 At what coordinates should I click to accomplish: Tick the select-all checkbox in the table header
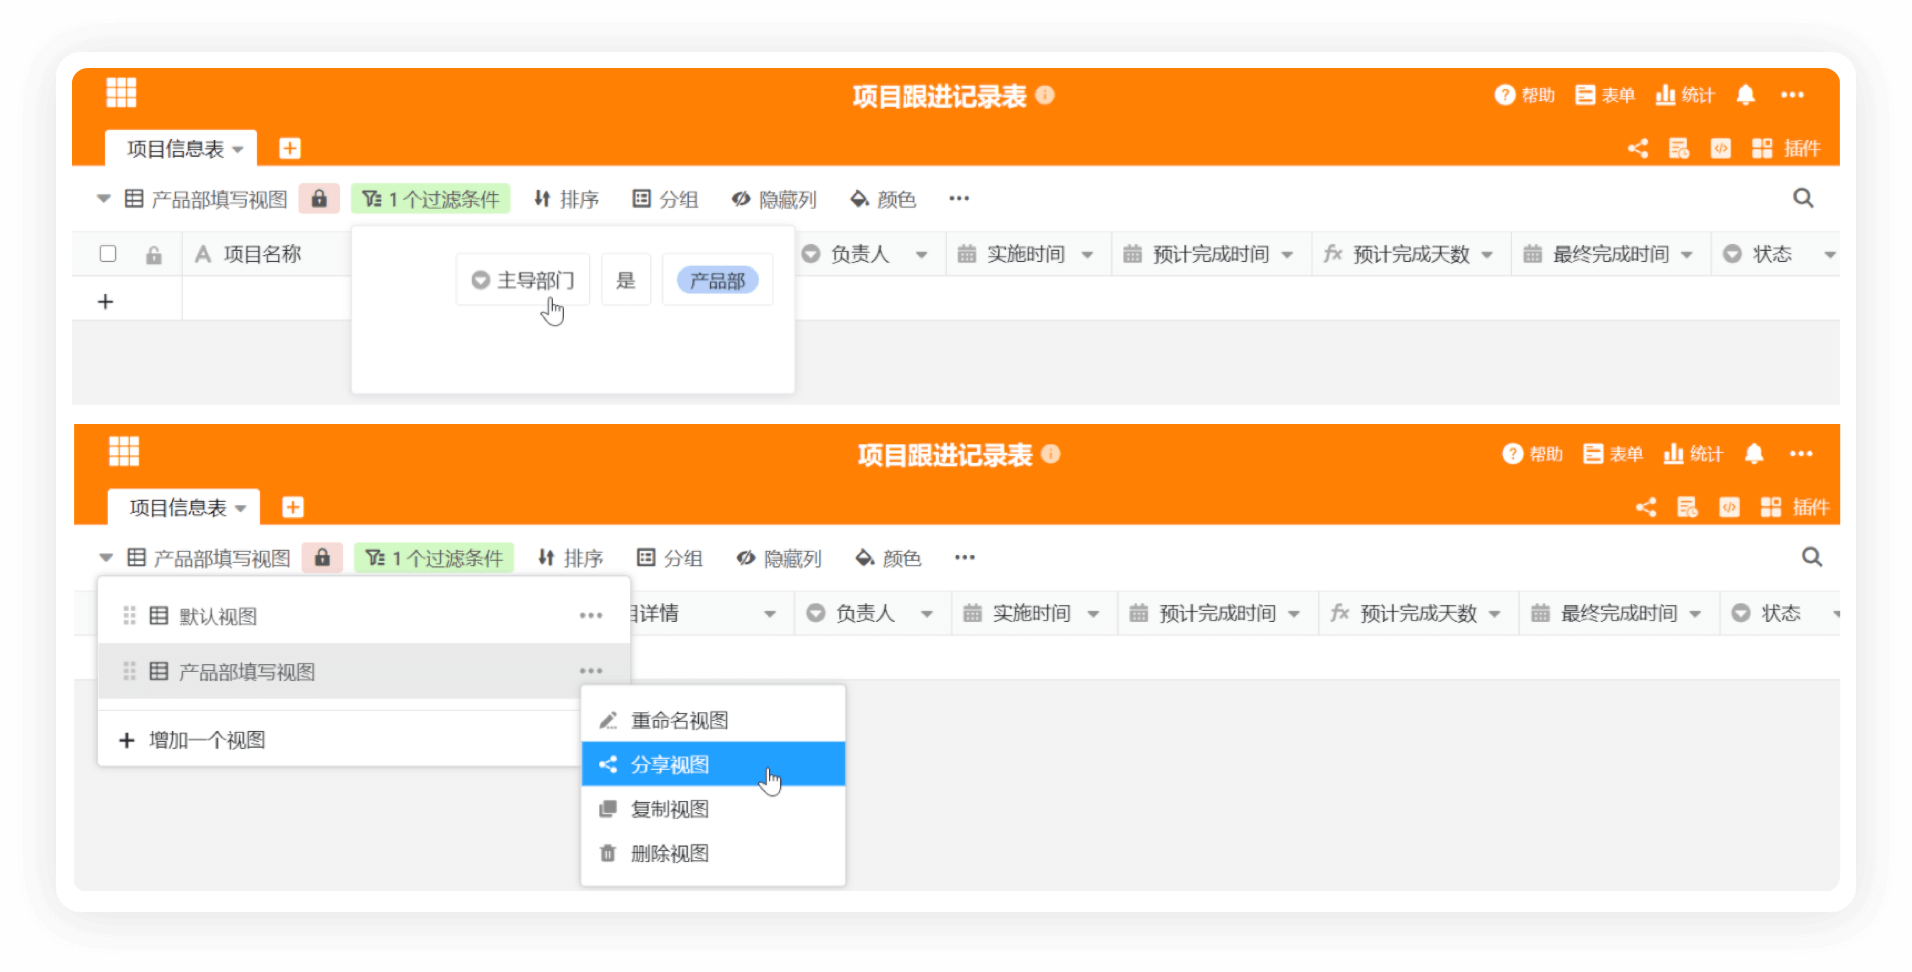tap(108, 254)
